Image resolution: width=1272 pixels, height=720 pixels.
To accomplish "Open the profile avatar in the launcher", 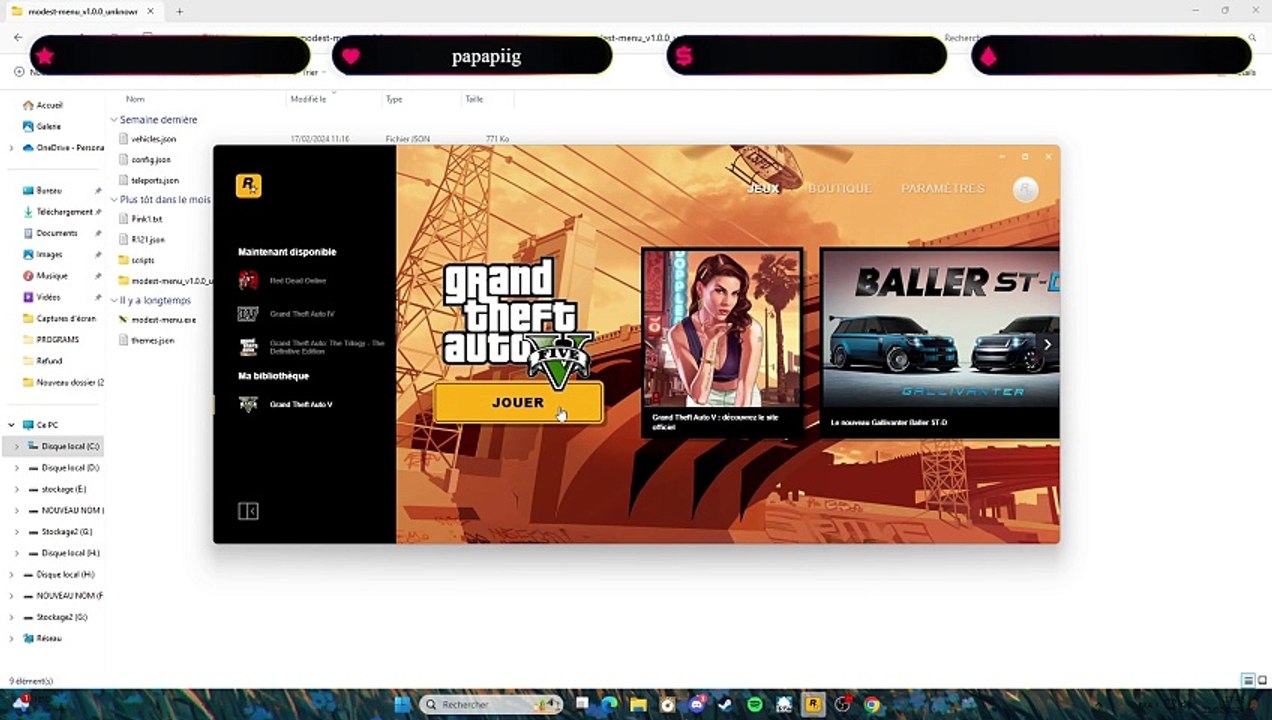I will pos(1025,189).
